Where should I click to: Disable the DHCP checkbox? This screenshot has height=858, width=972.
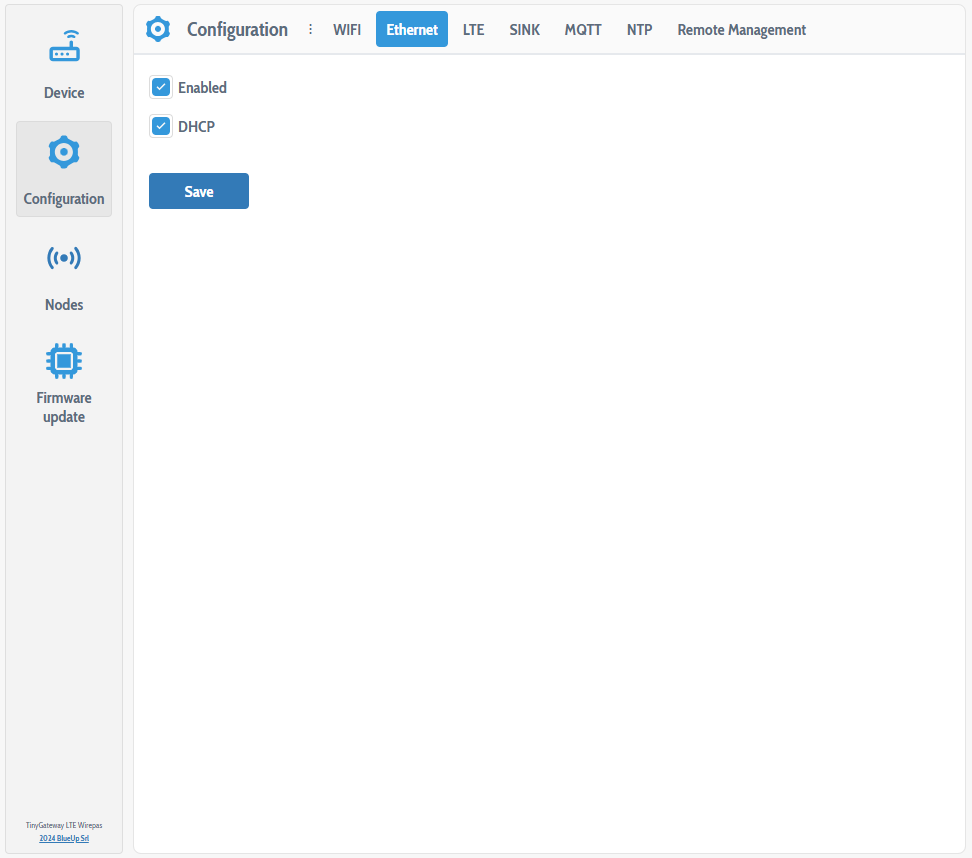(161, 126)
